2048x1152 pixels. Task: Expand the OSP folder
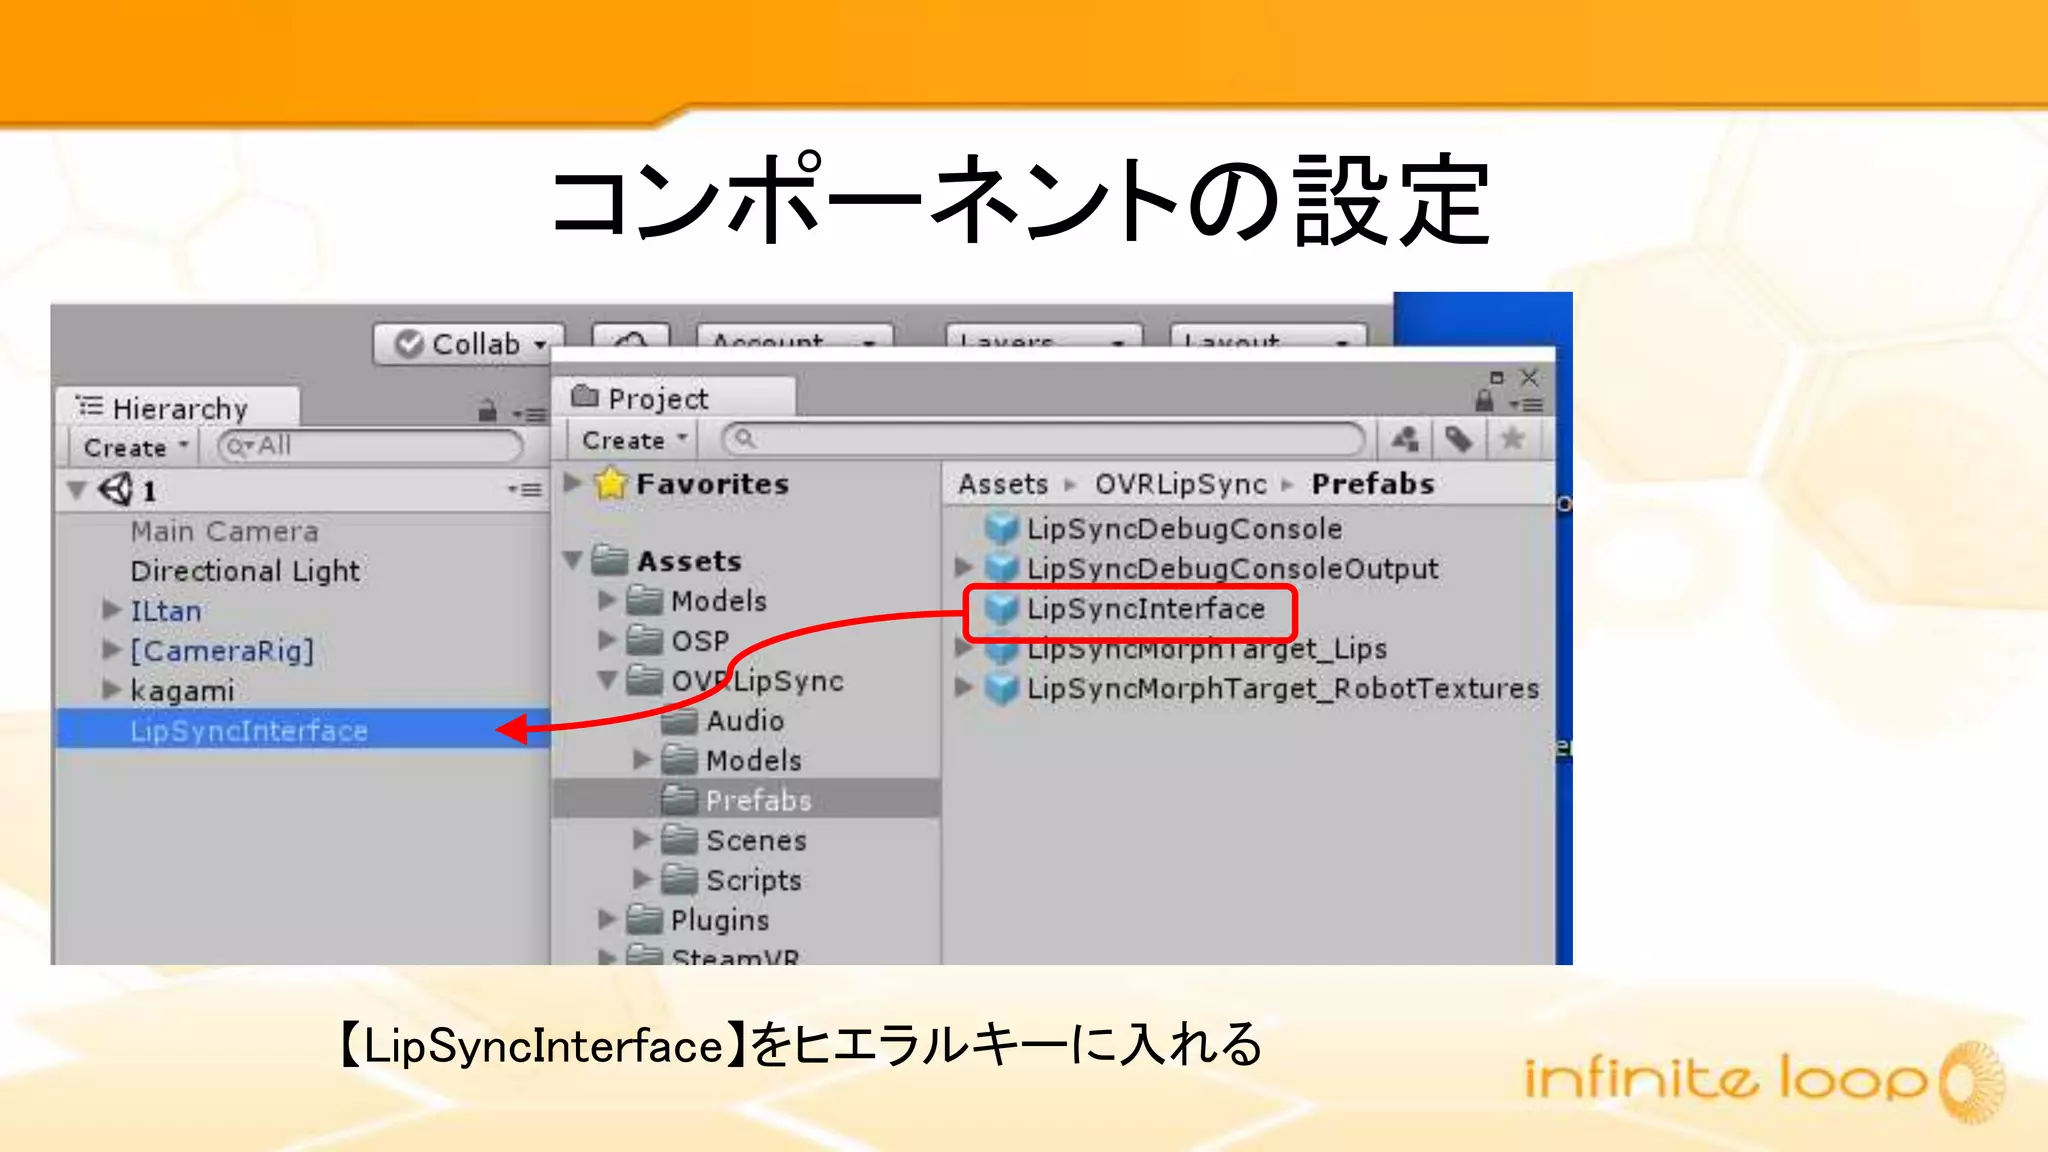point(606,640)
